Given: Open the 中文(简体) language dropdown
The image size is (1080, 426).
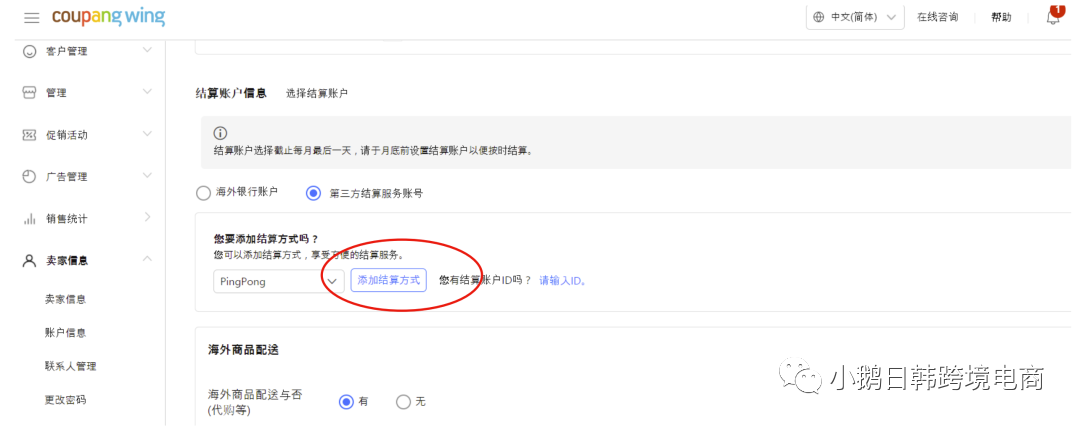Looking at the screenshot, I should coord(855,17).
